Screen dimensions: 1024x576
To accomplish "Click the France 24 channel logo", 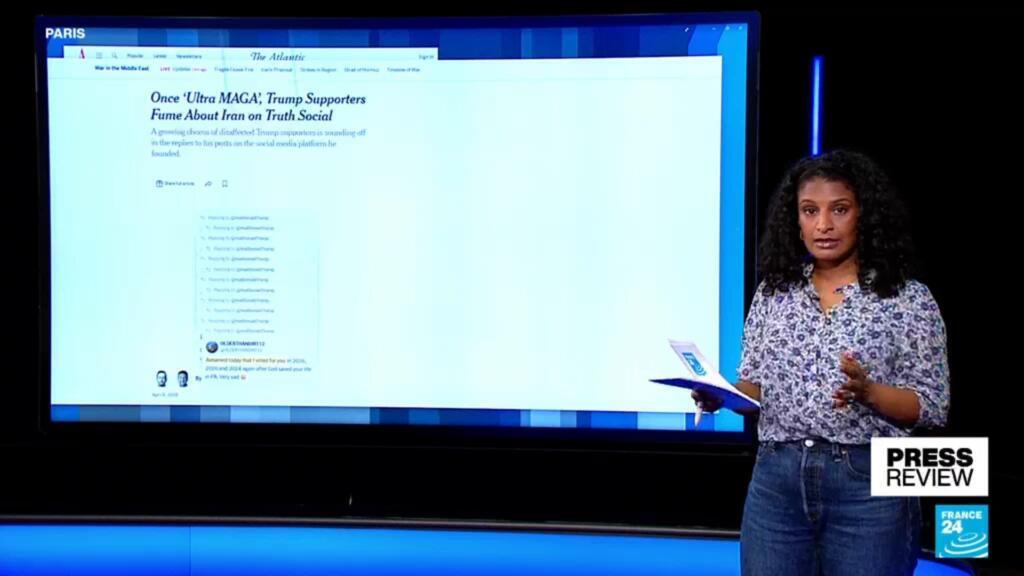I will [961, 530].
